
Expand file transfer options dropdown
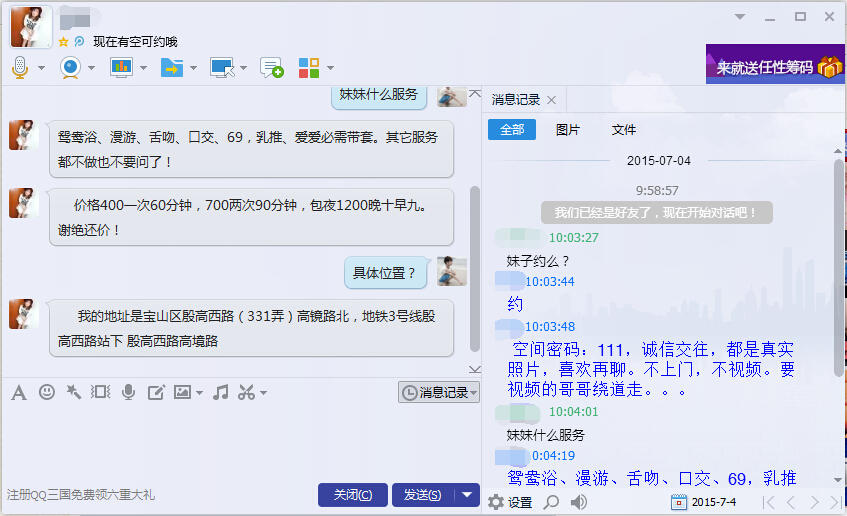tap(193, 68)
